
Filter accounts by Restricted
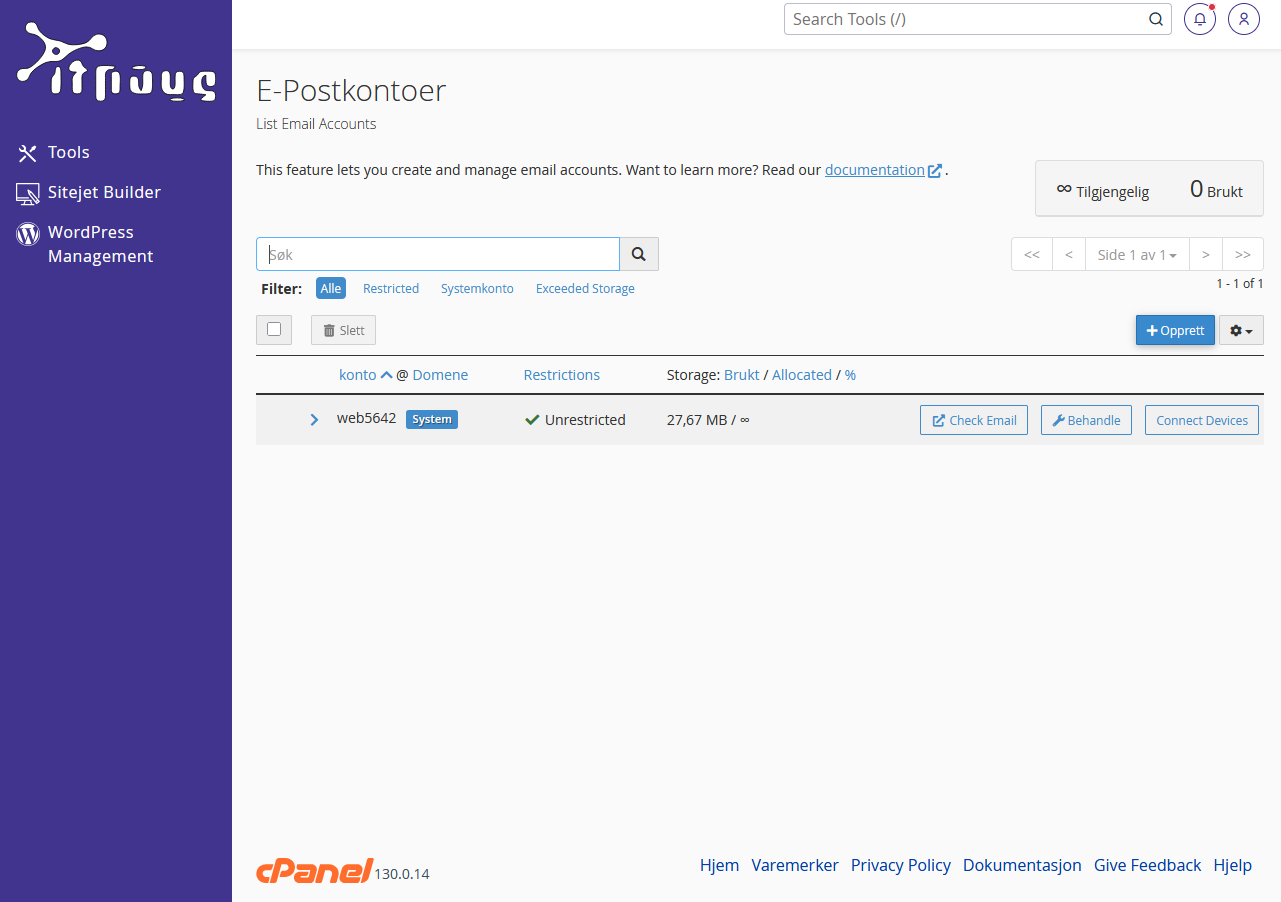390,288
